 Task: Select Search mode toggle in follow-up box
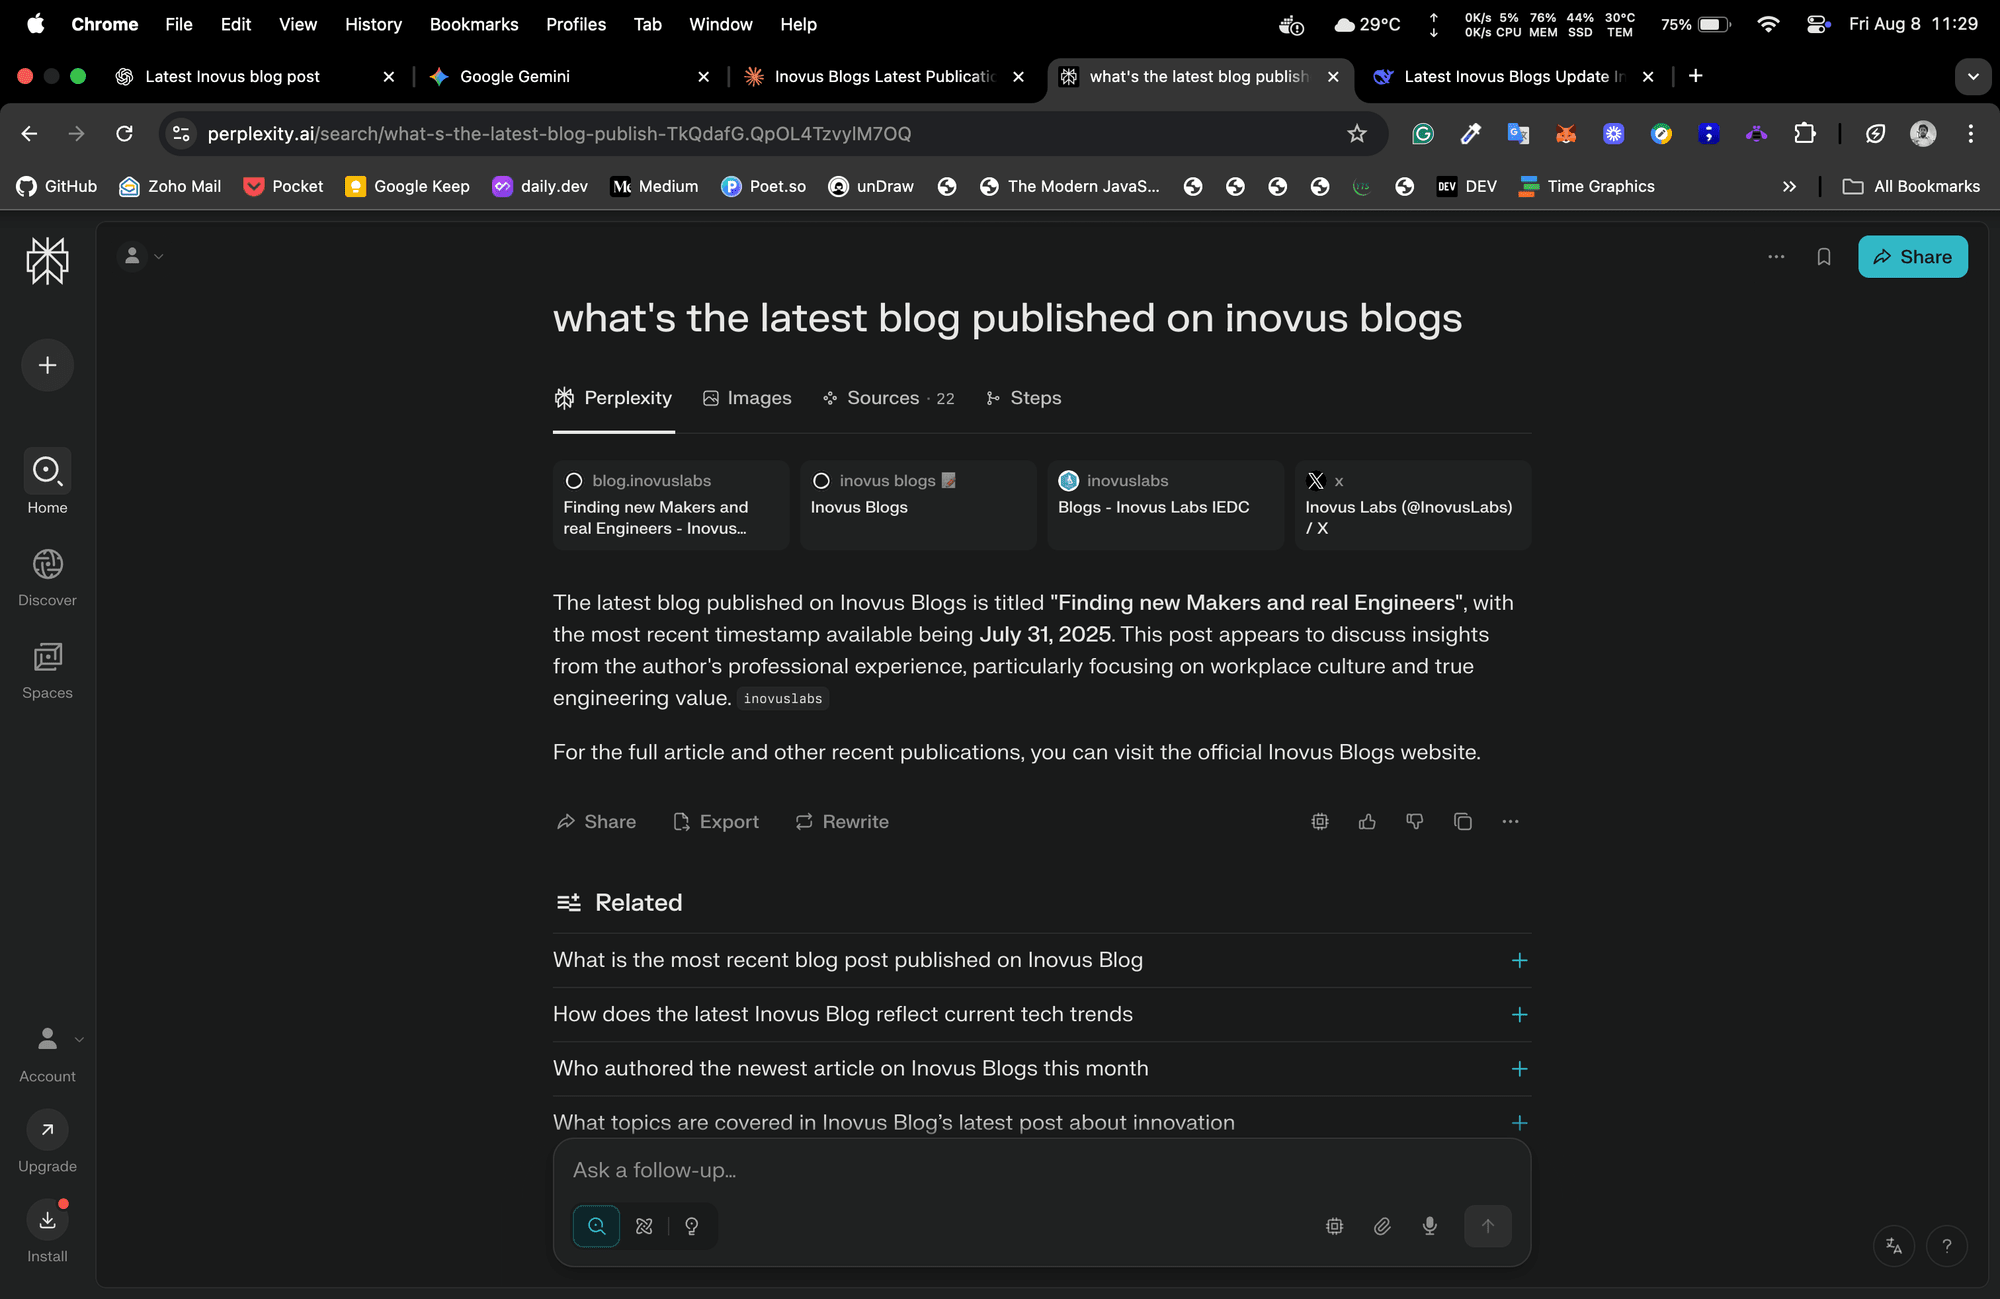597,1226
